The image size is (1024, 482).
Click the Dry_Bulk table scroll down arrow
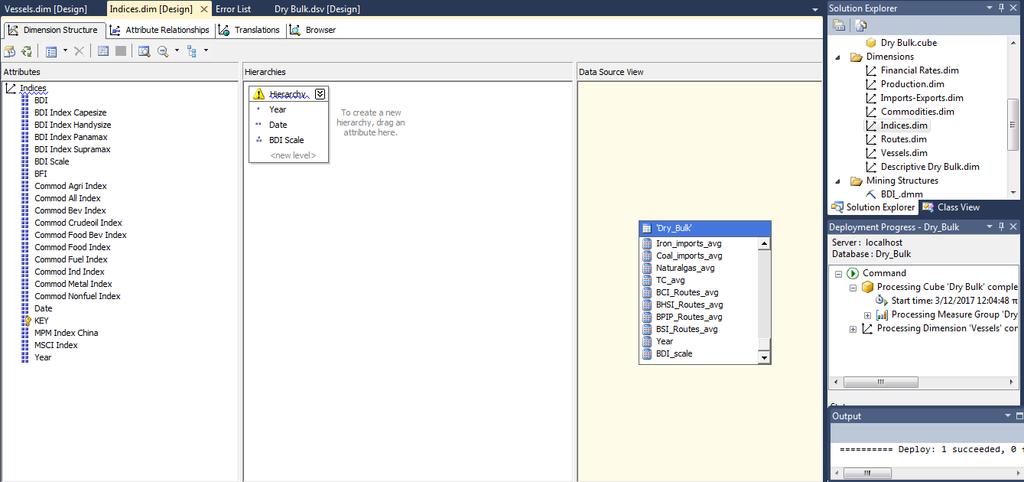point(763,357)
